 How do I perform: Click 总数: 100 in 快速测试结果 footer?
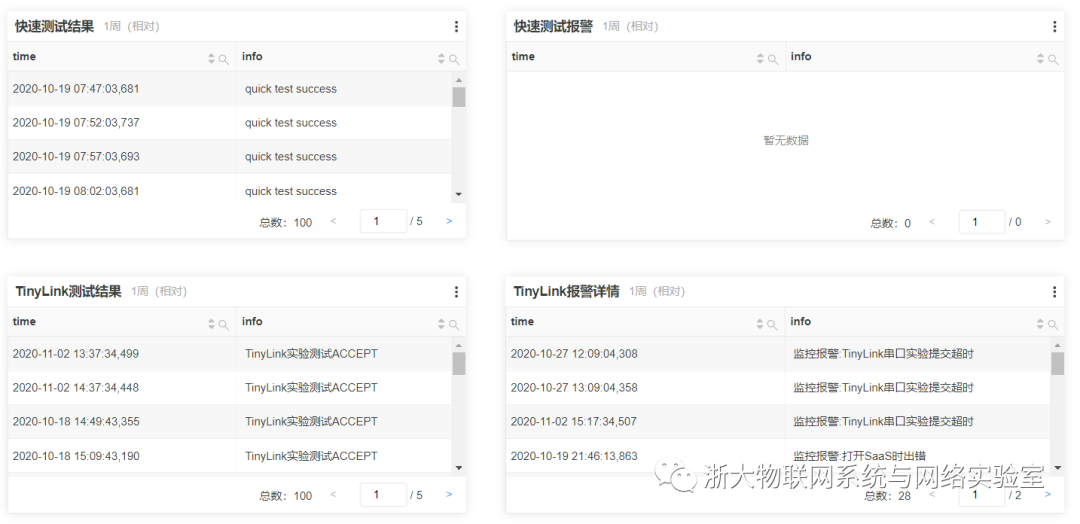286,222
